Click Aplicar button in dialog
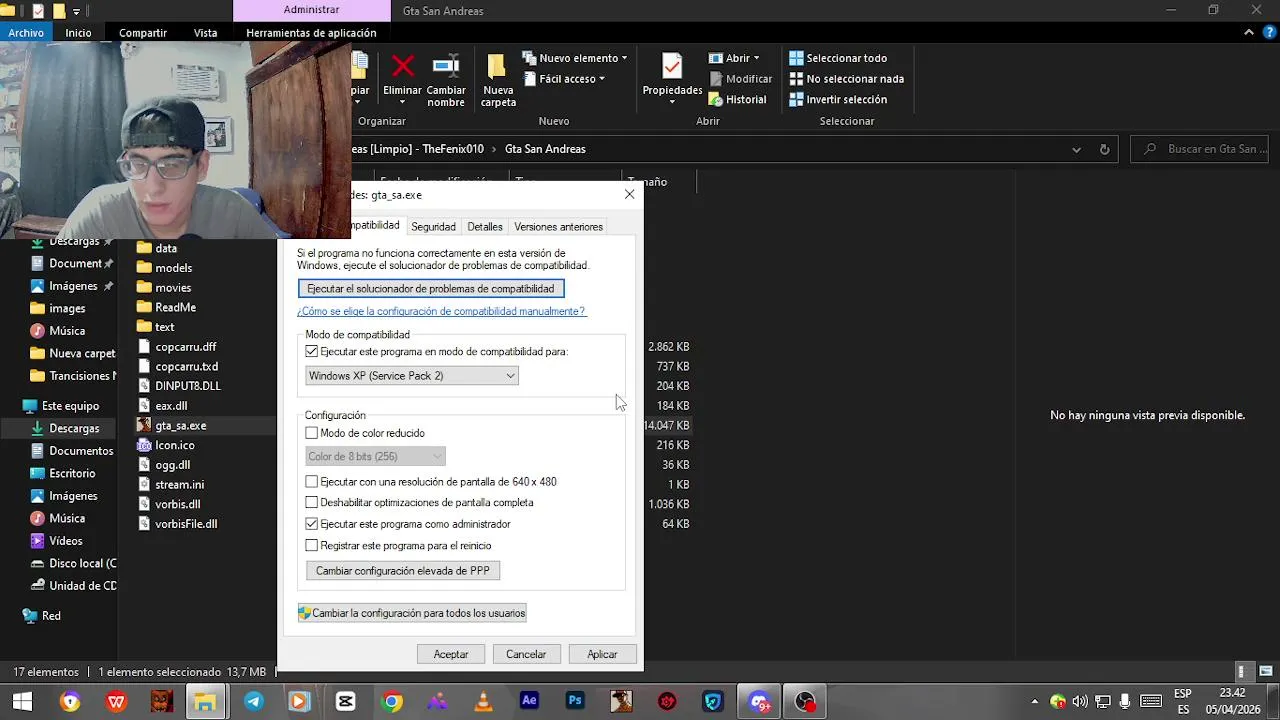 pyautogui.click(x=602, y=654)
